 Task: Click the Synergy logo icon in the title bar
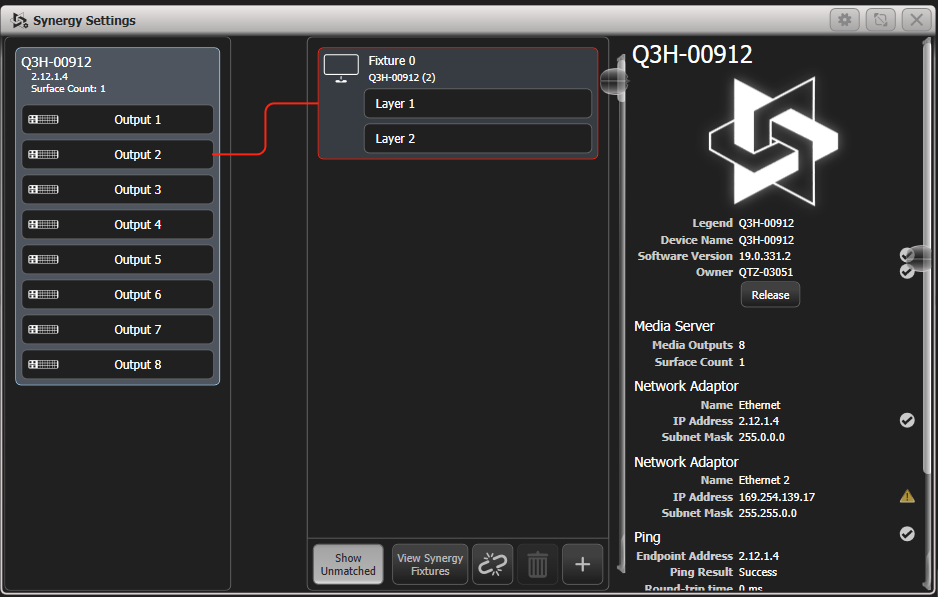tap(18, 19)
